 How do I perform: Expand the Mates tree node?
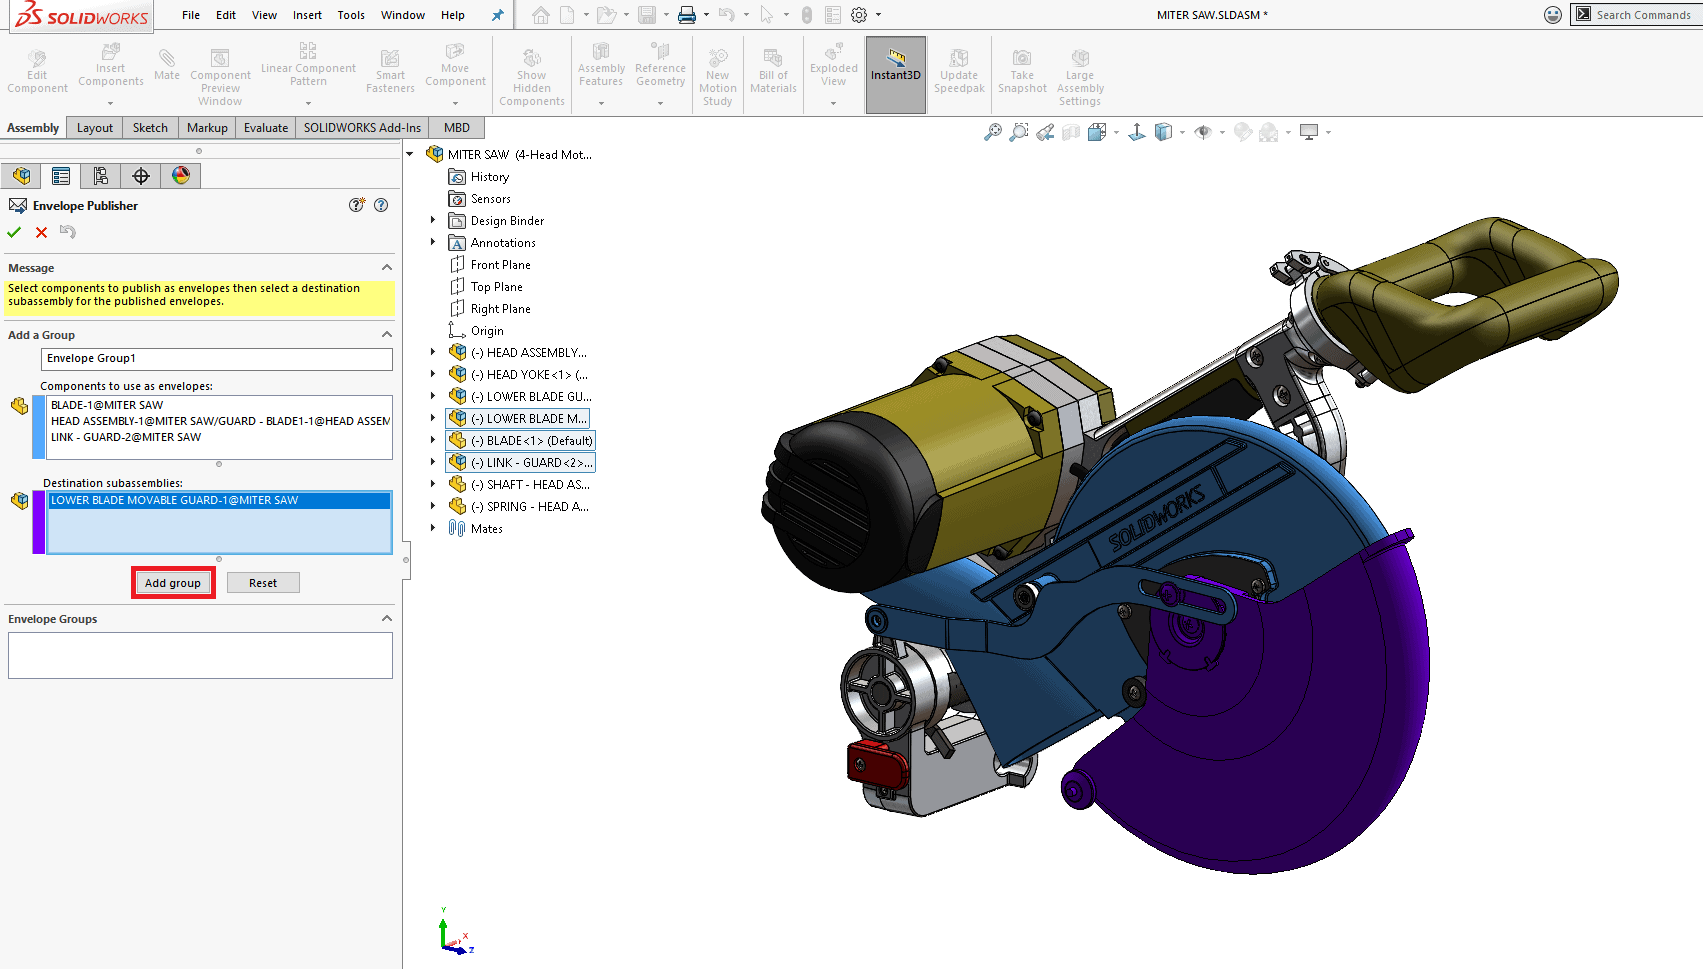(433, 528)
